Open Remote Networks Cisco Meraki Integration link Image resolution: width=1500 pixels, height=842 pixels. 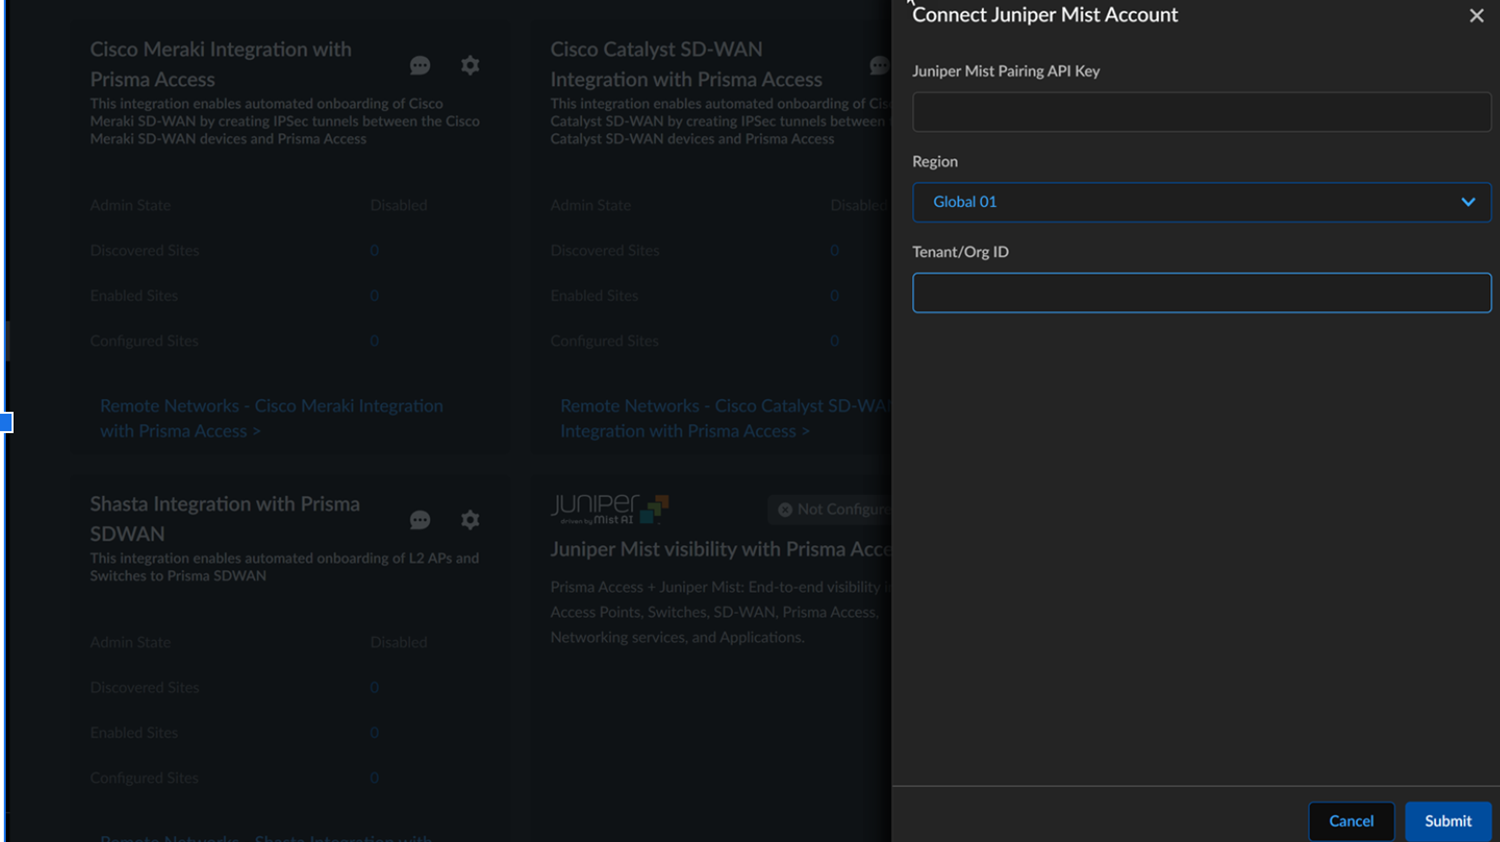point(271,418)
